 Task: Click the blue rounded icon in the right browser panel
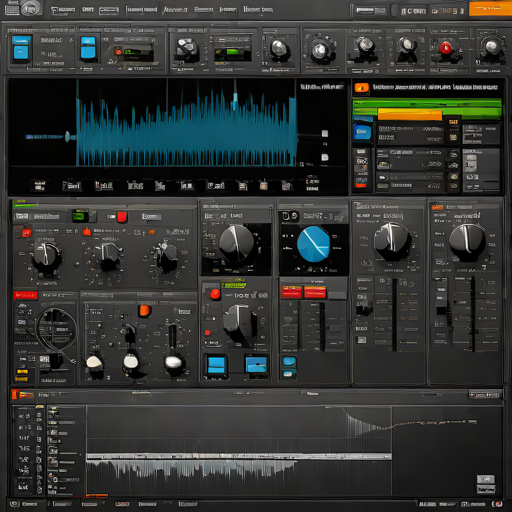[x=362, y=132]
